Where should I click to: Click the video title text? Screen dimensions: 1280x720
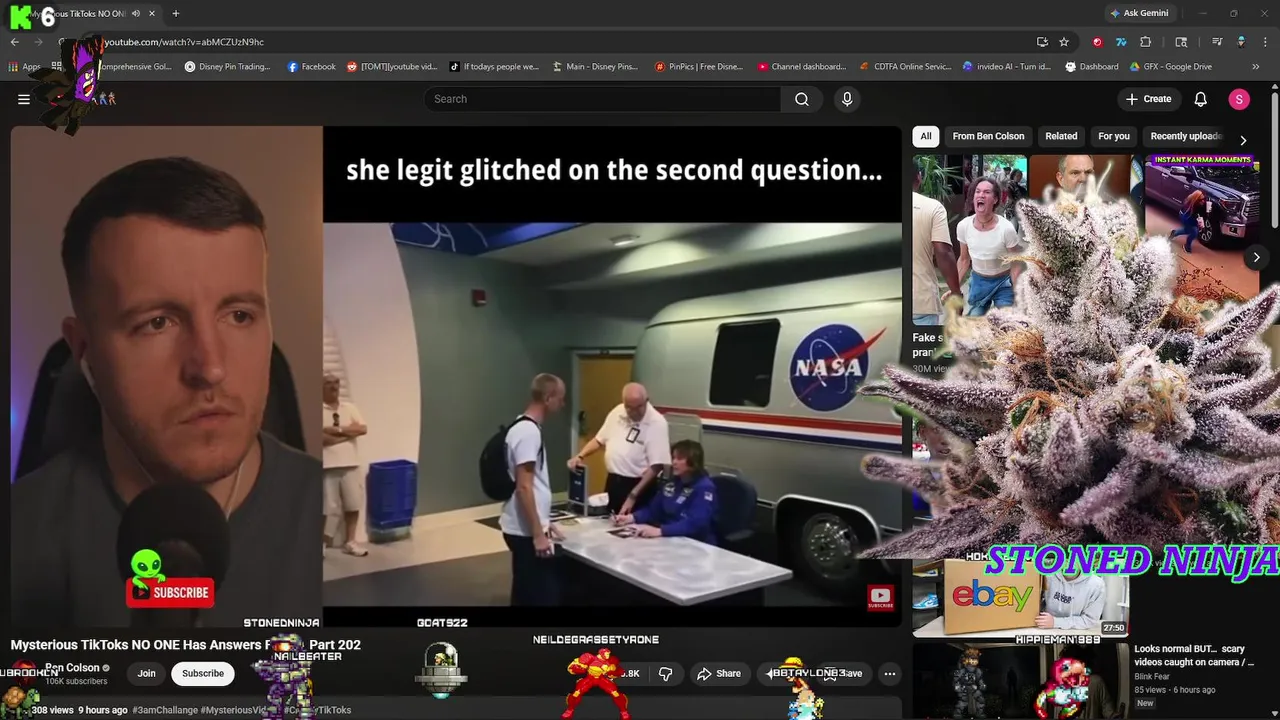185,645
